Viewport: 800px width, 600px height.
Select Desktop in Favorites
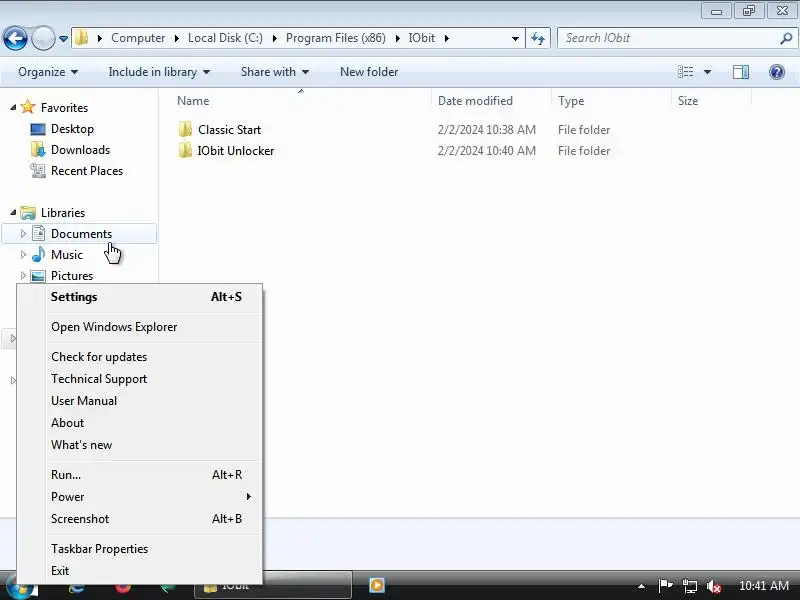click(x=72, y=129)
